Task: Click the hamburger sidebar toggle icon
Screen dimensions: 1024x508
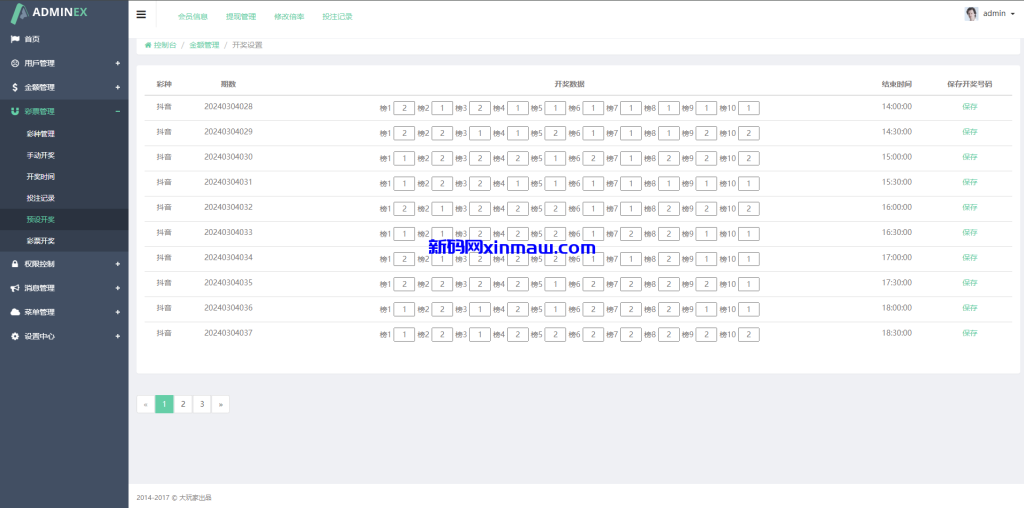Action: 141,15
